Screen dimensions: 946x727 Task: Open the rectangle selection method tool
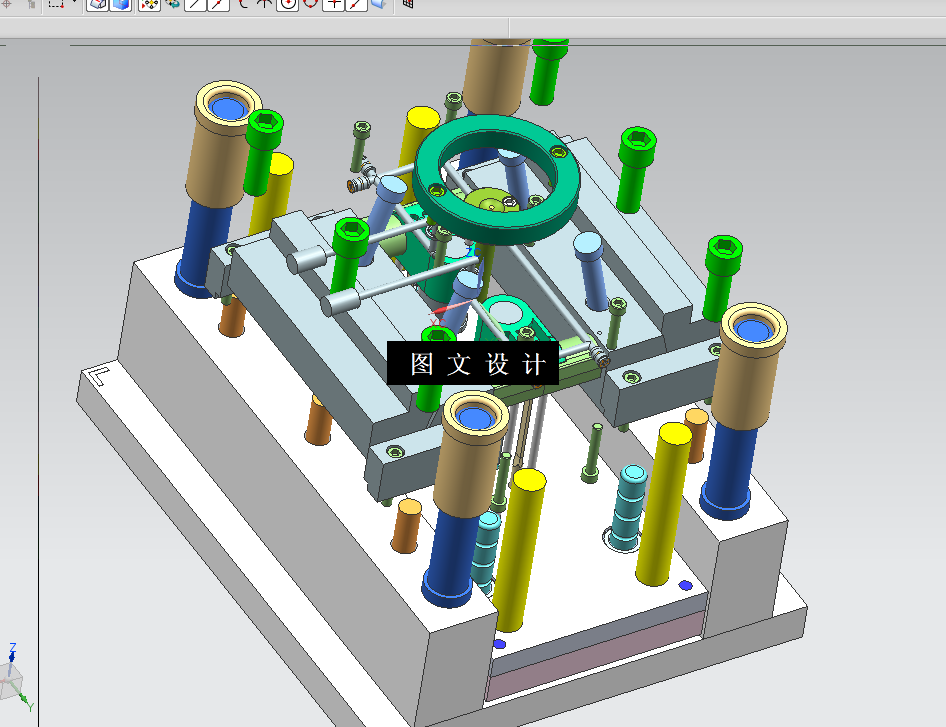click(x=56, y=4)
